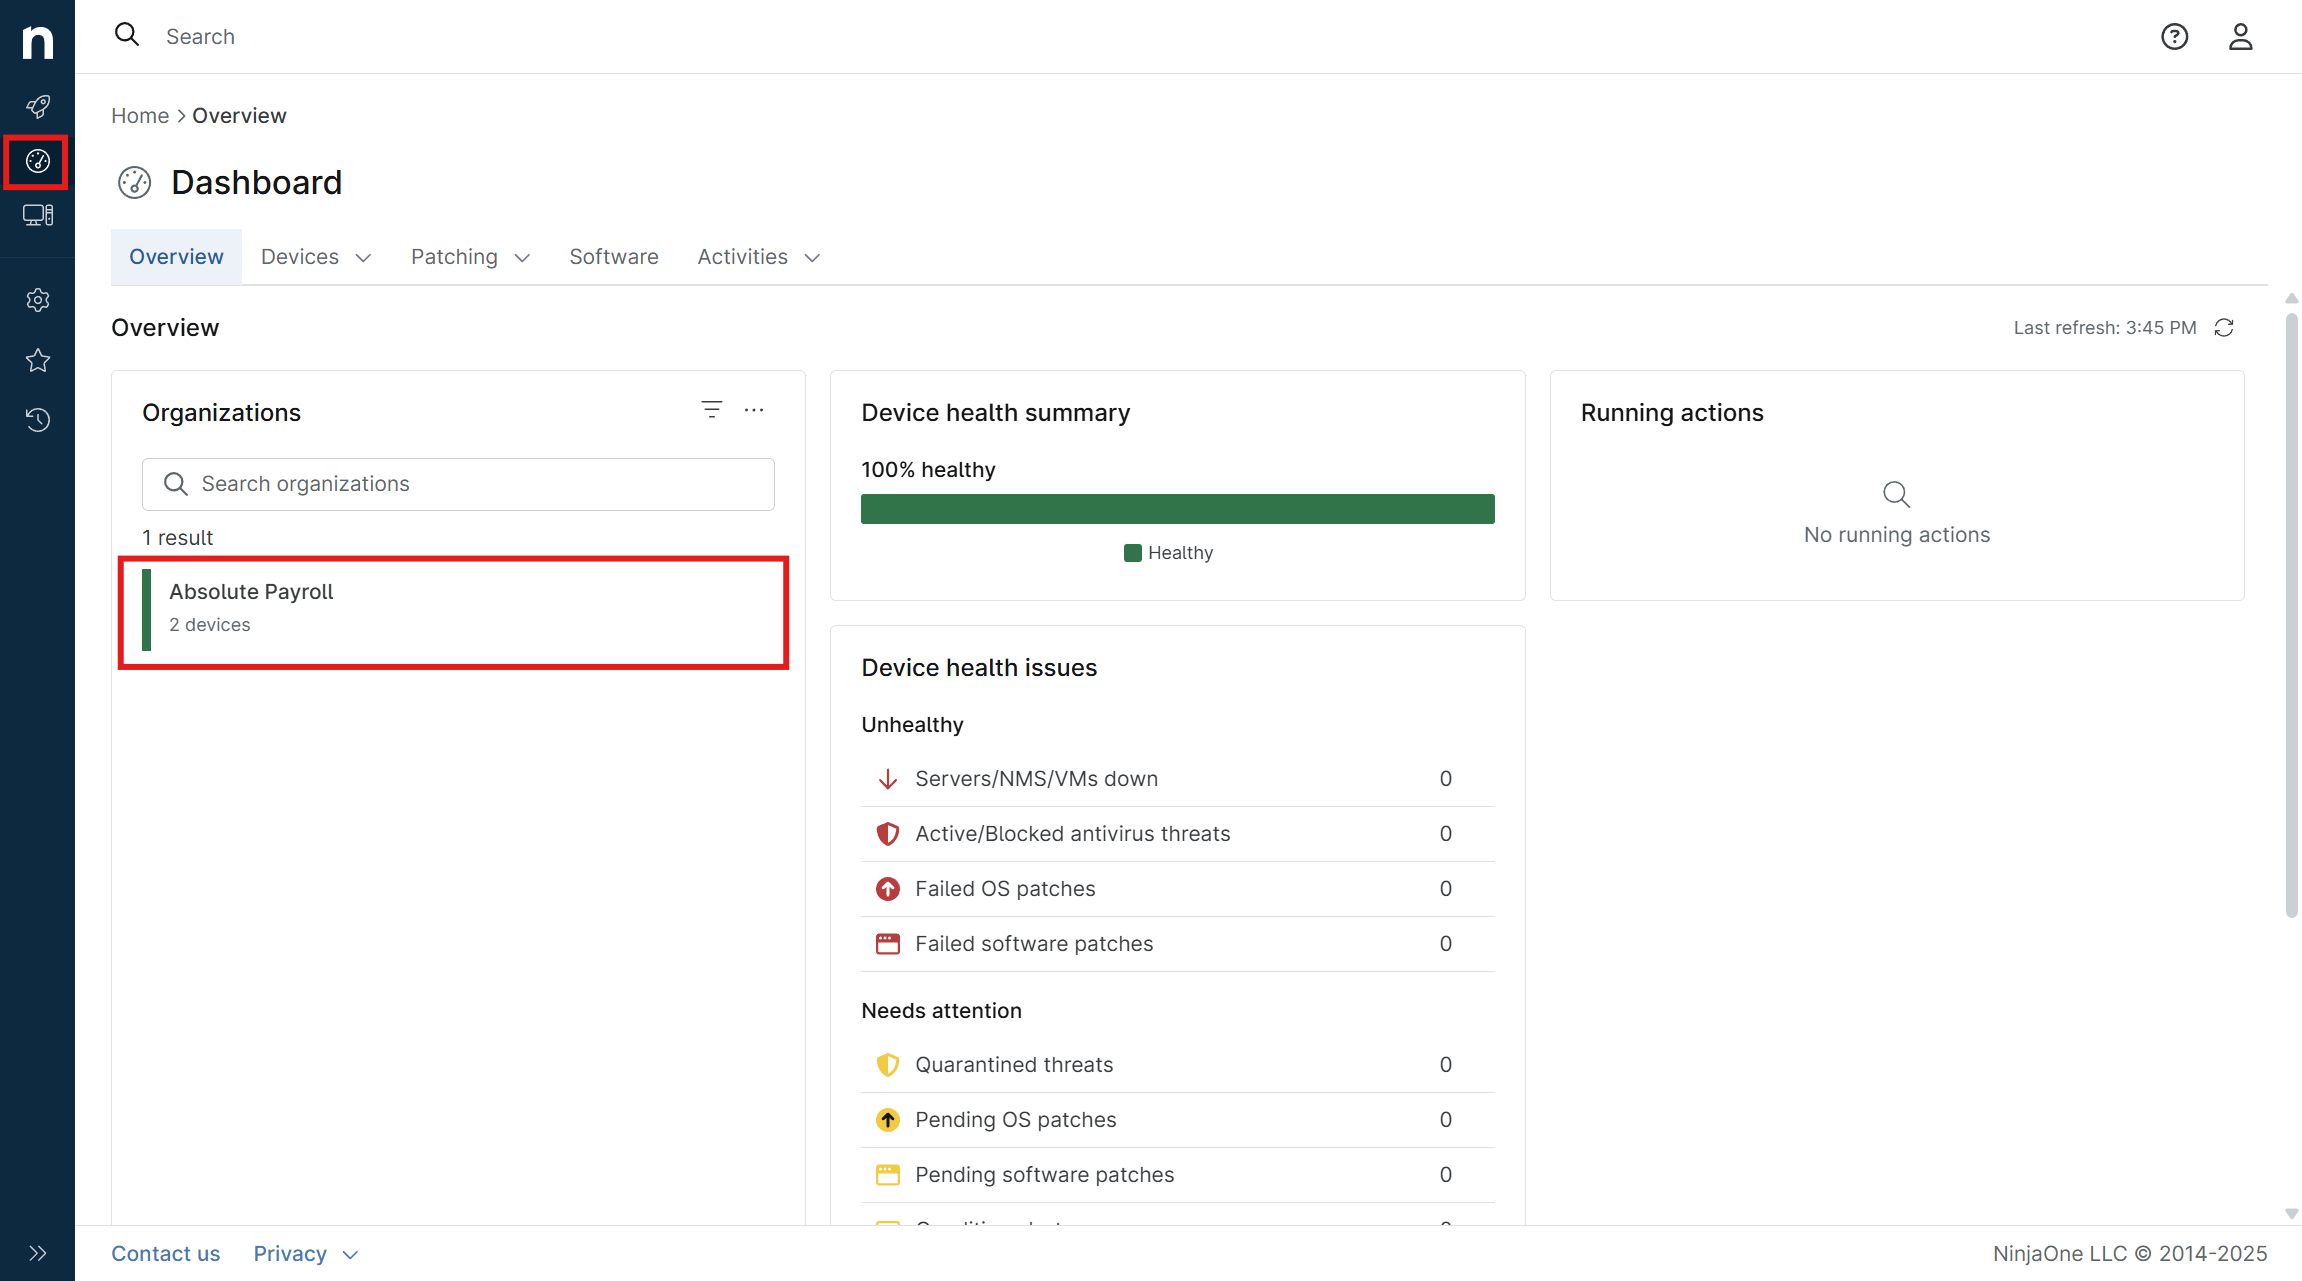The width and height of the screenshot is (2302, 1281).
Task: Open the Devices monitor sidebar icon
Action: pos(38,215)
